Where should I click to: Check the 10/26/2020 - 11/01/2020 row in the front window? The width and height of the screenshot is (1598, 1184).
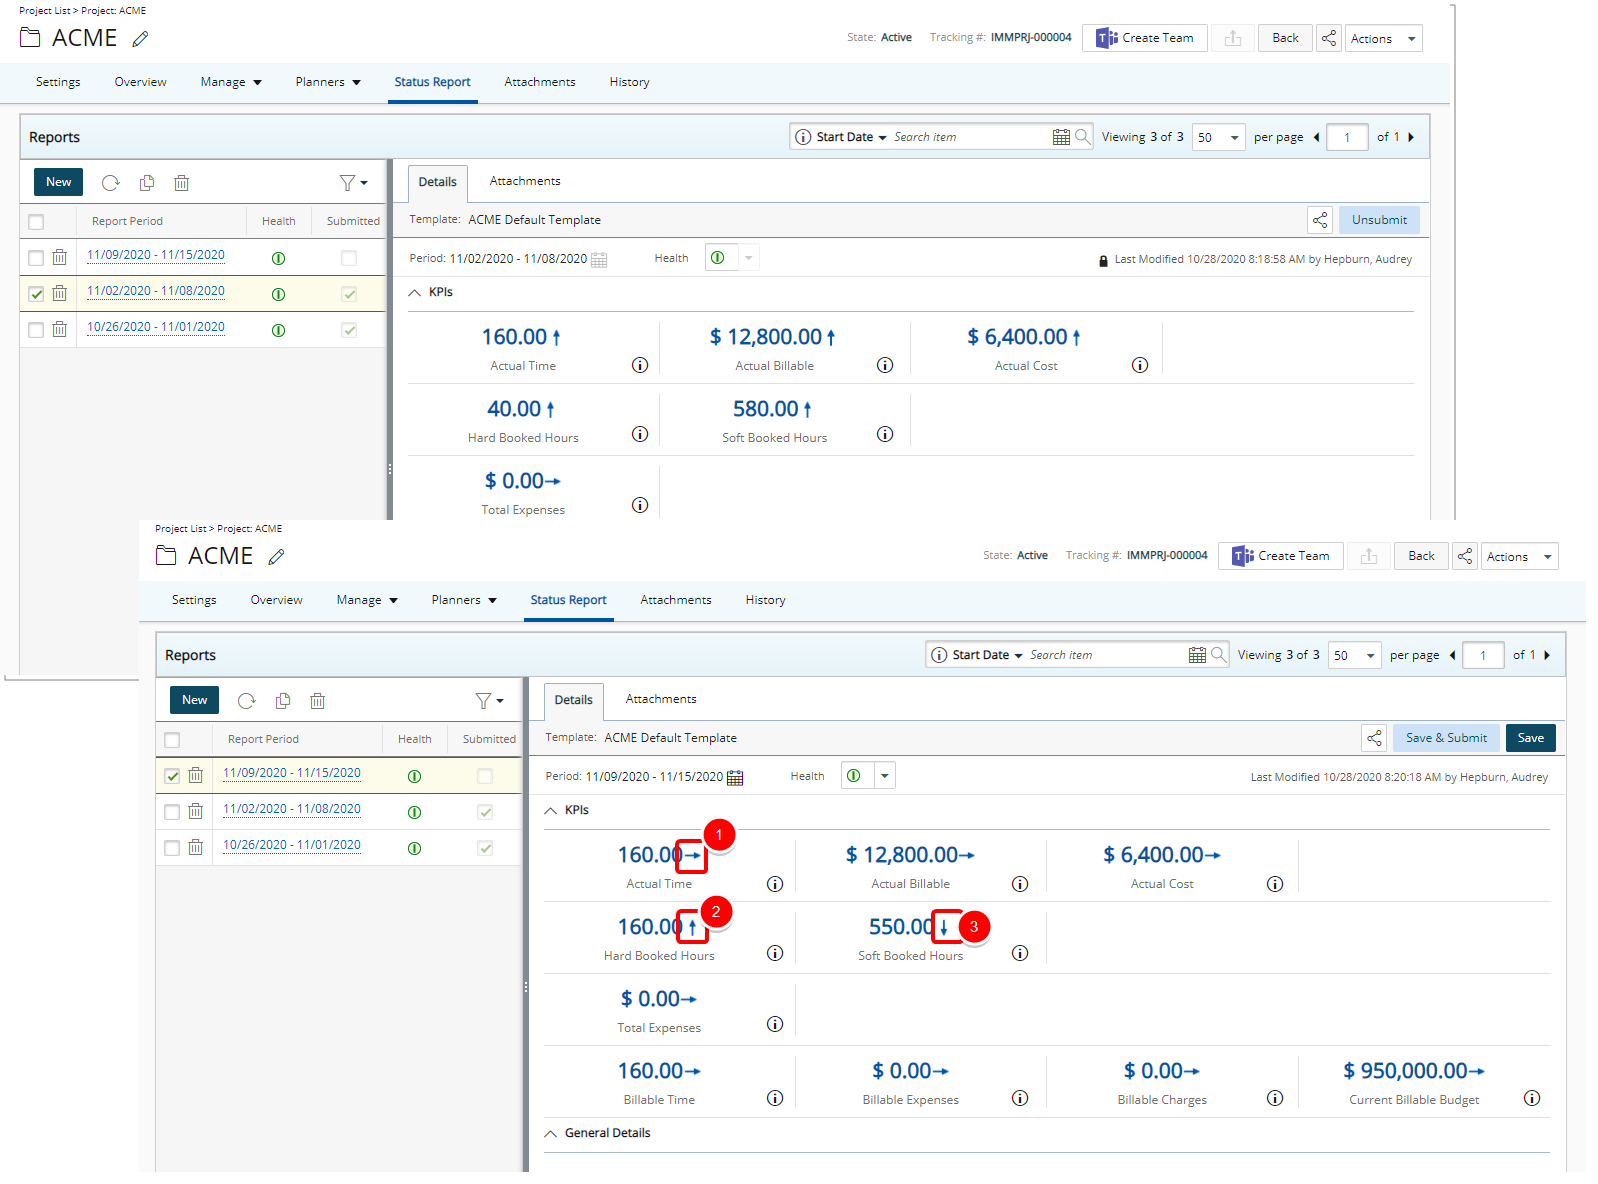tap(172, 848)
